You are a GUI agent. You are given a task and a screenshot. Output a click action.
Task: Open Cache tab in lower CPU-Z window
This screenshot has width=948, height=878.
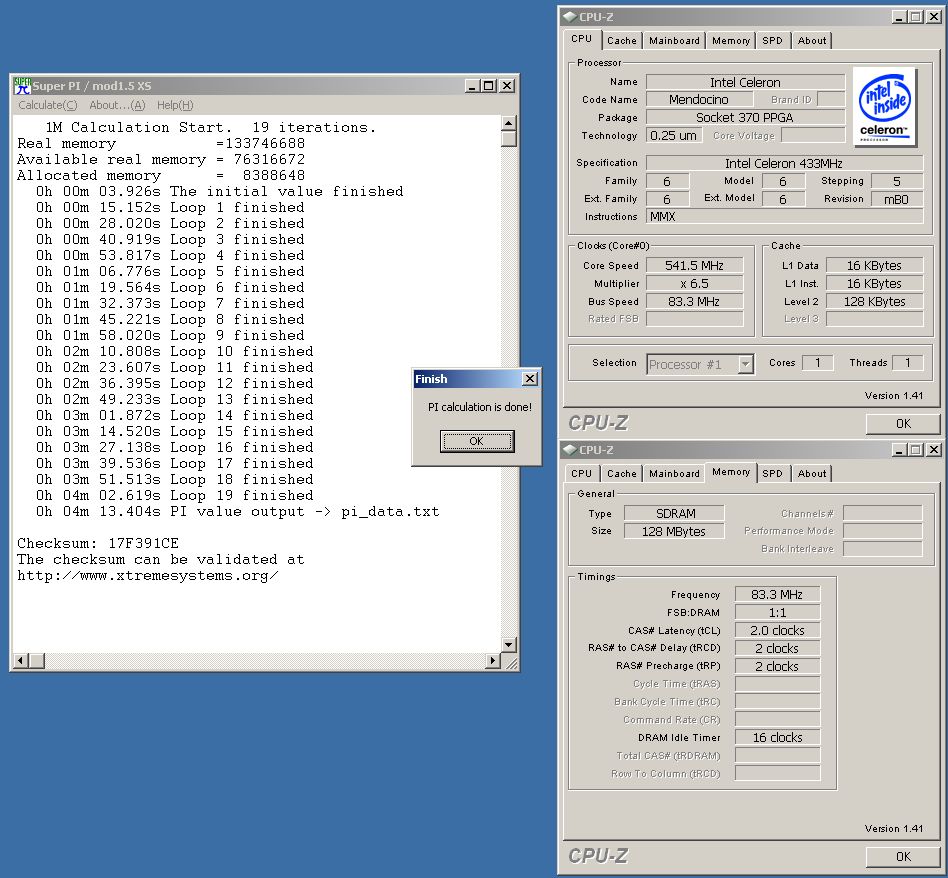(x=622, y=473)
